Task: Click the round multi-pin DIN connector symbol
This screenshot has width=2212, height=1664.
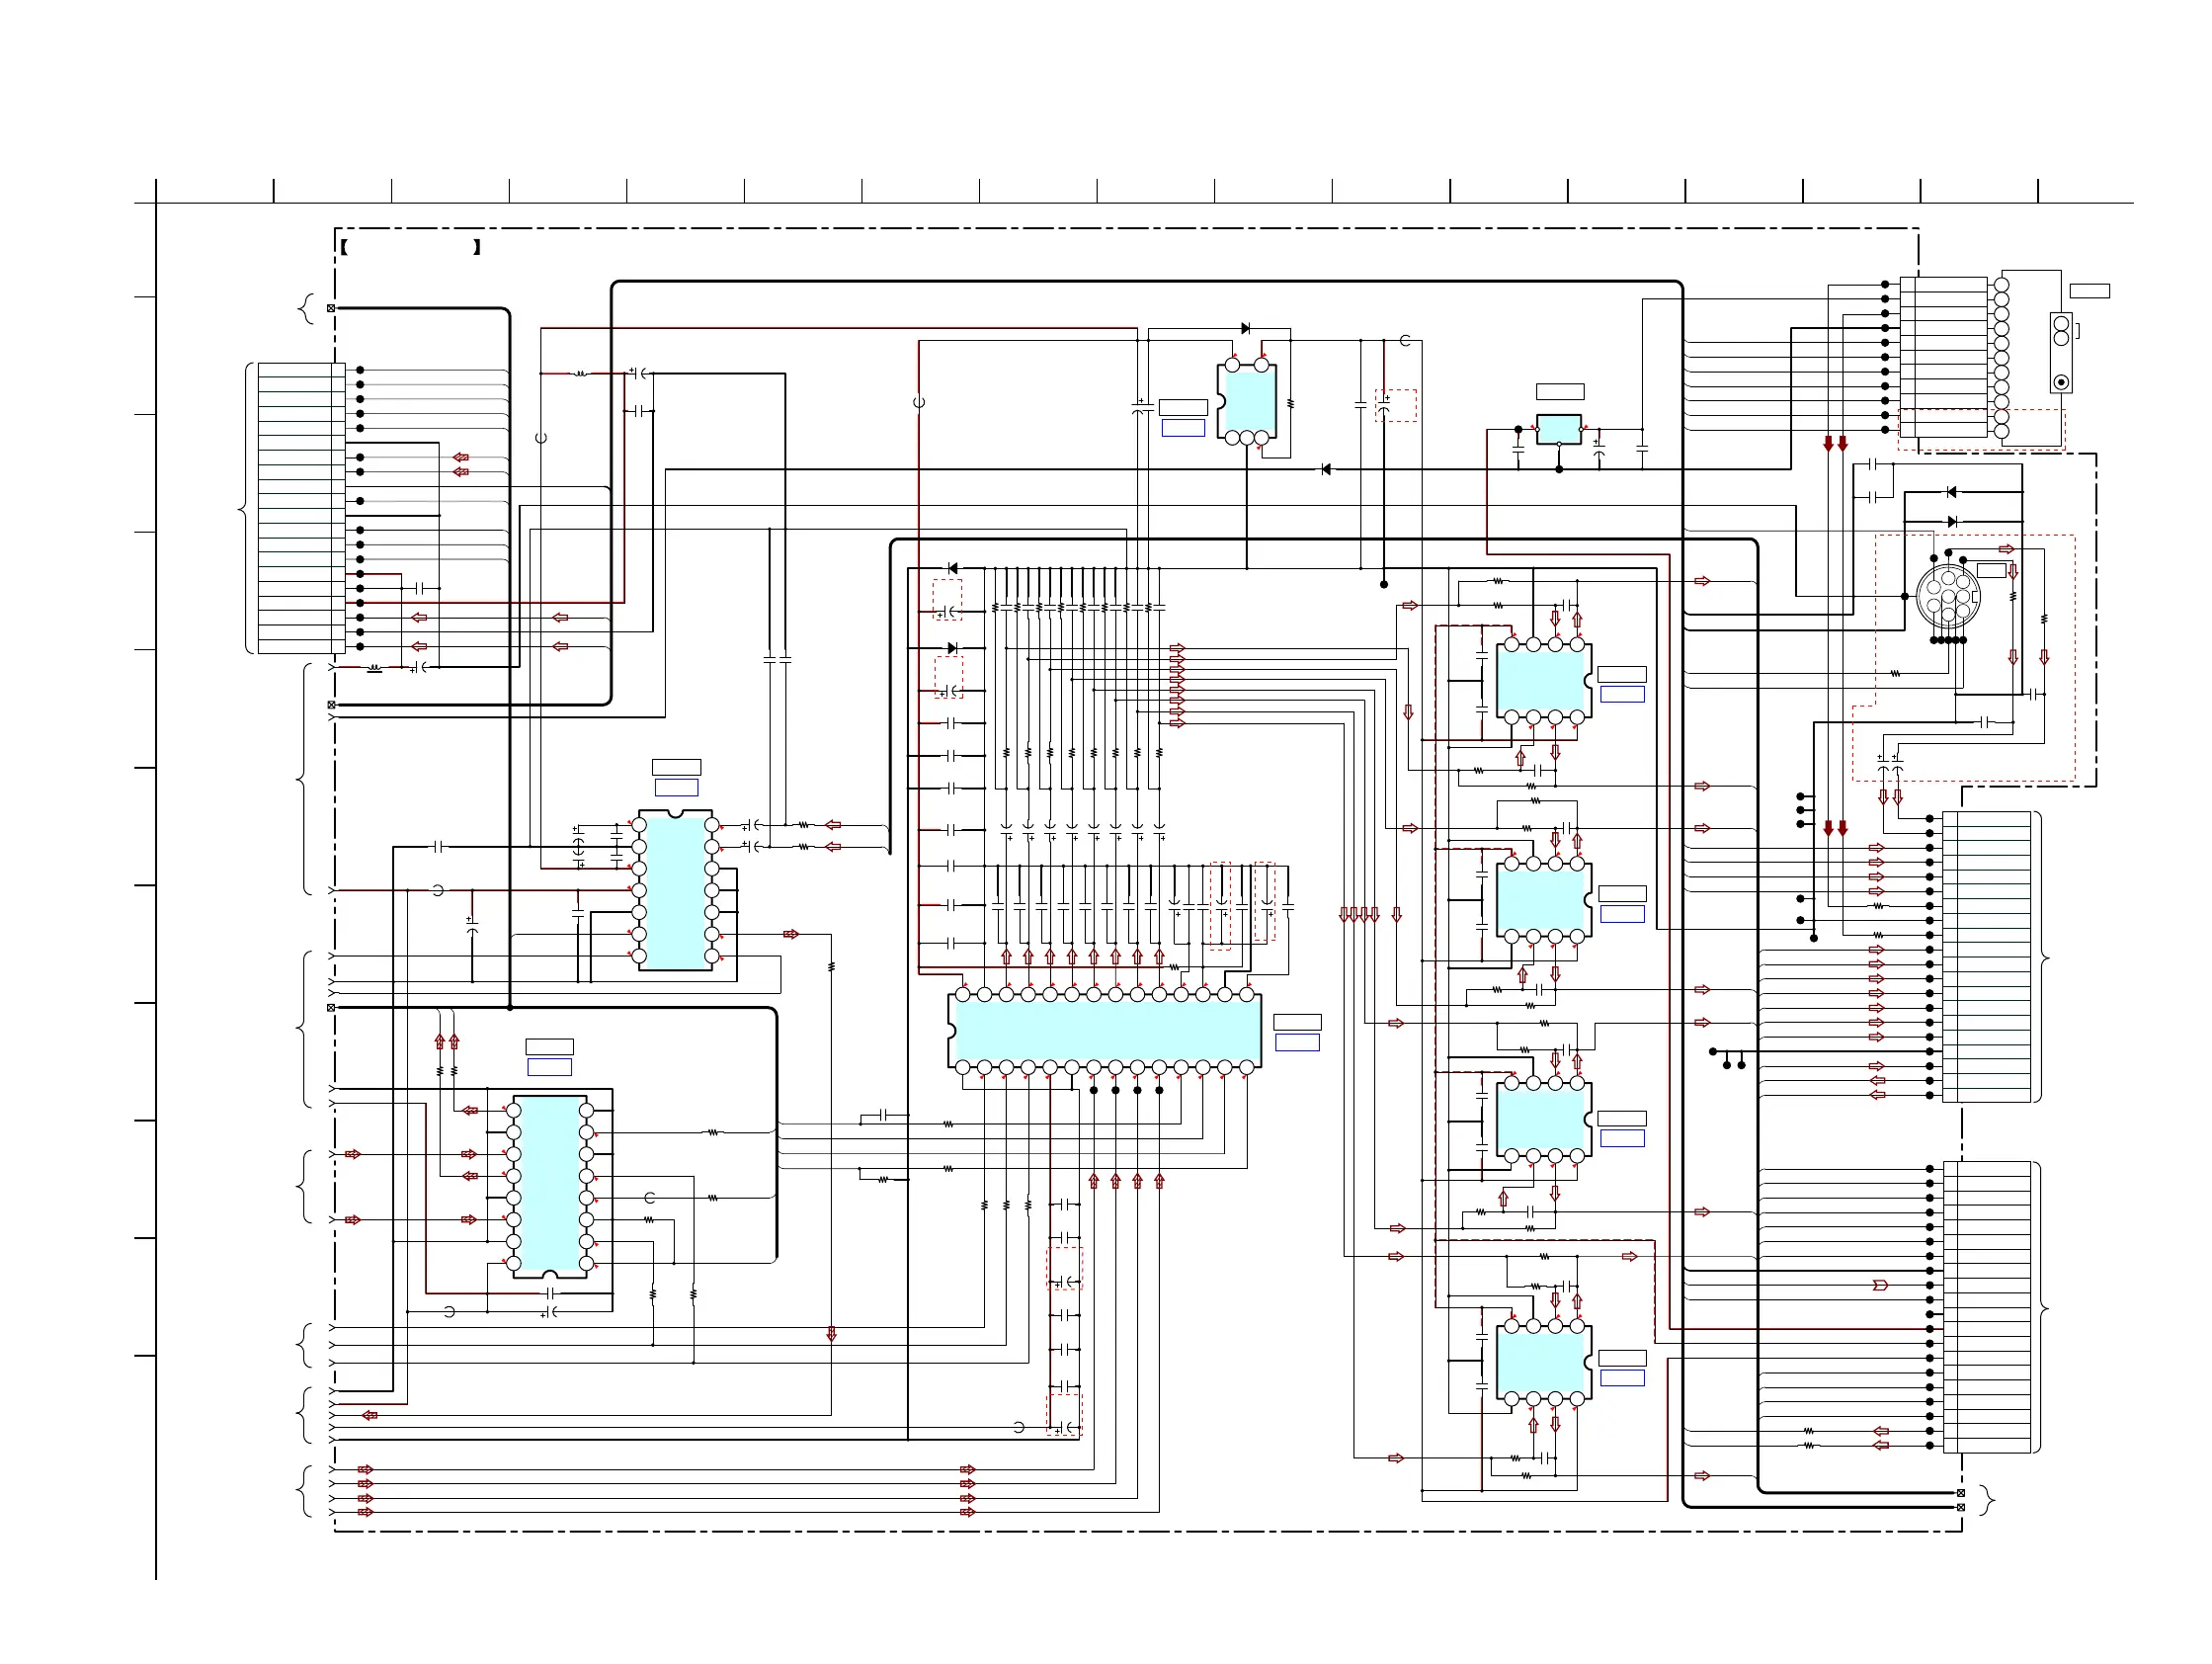Action: (x=1948, y=597)
